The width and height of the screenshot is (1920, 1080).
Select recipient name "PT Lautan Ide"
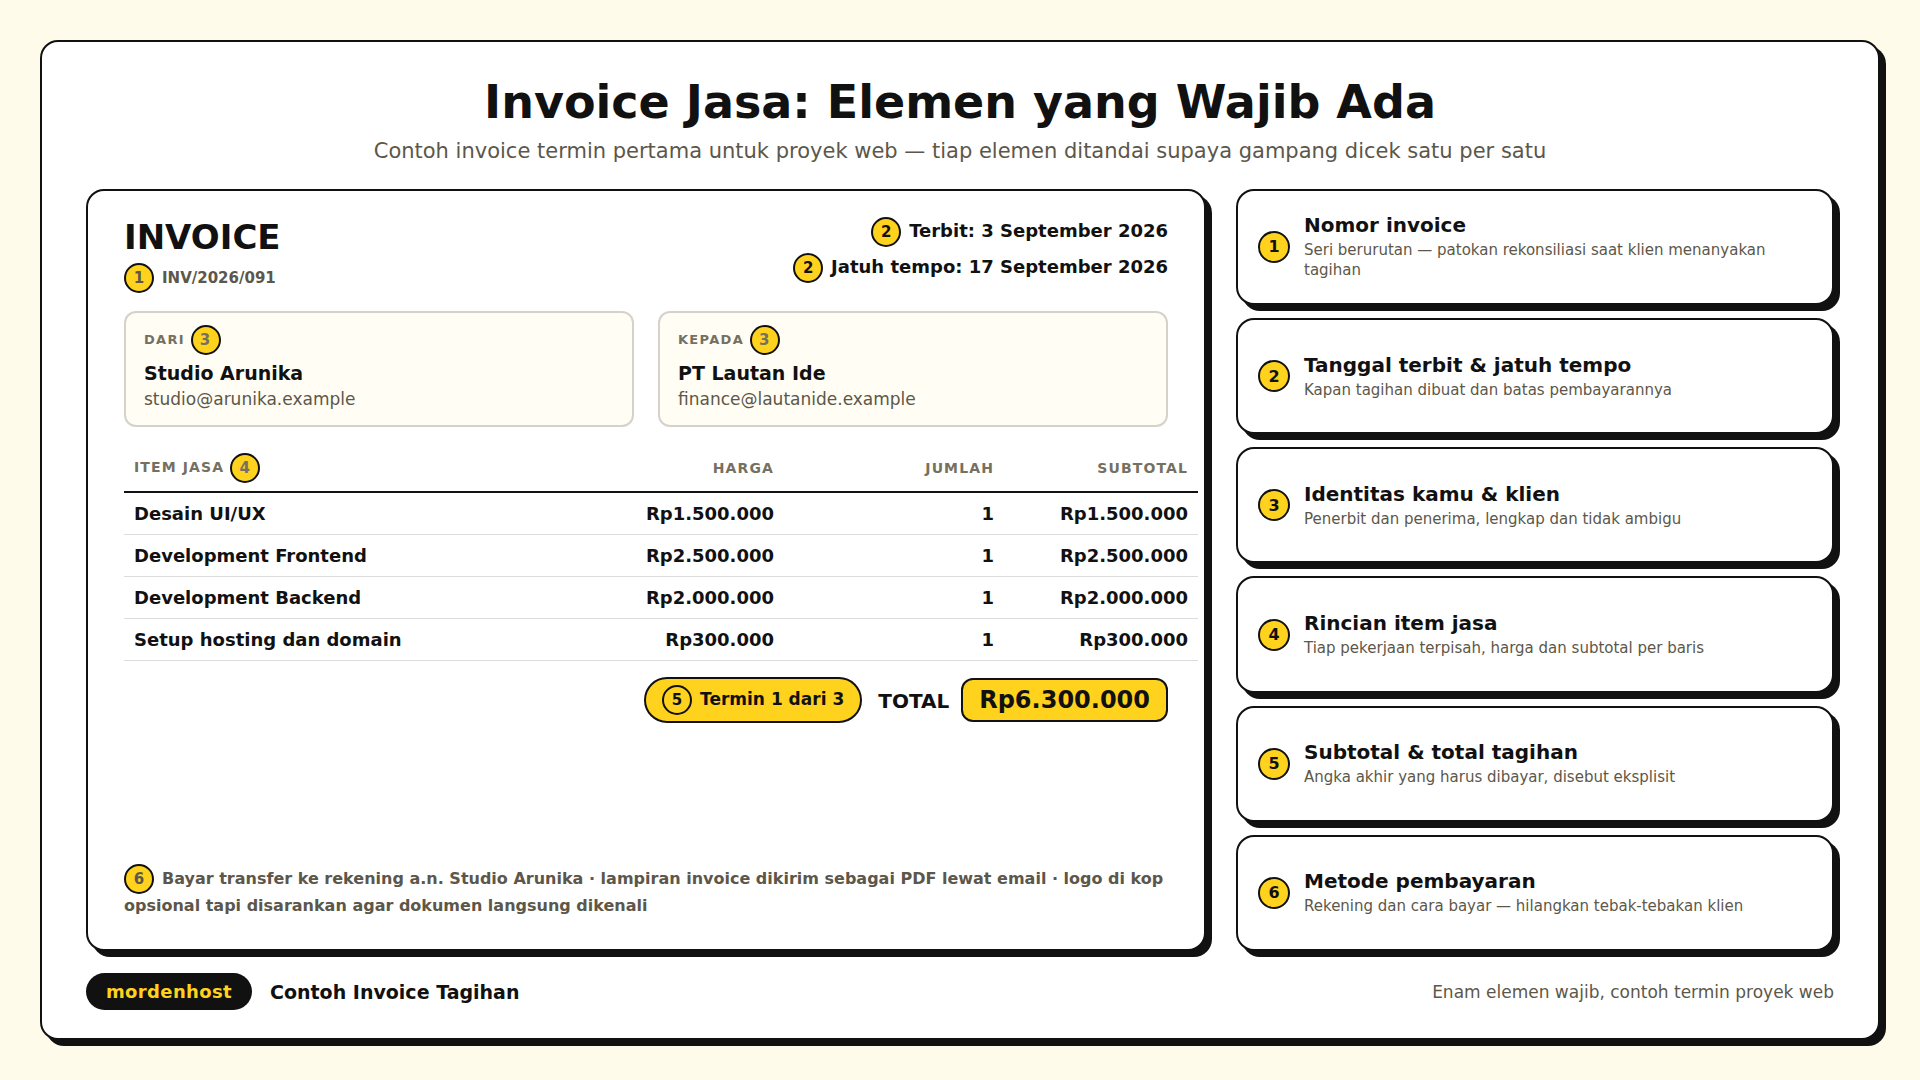[752, 373]
